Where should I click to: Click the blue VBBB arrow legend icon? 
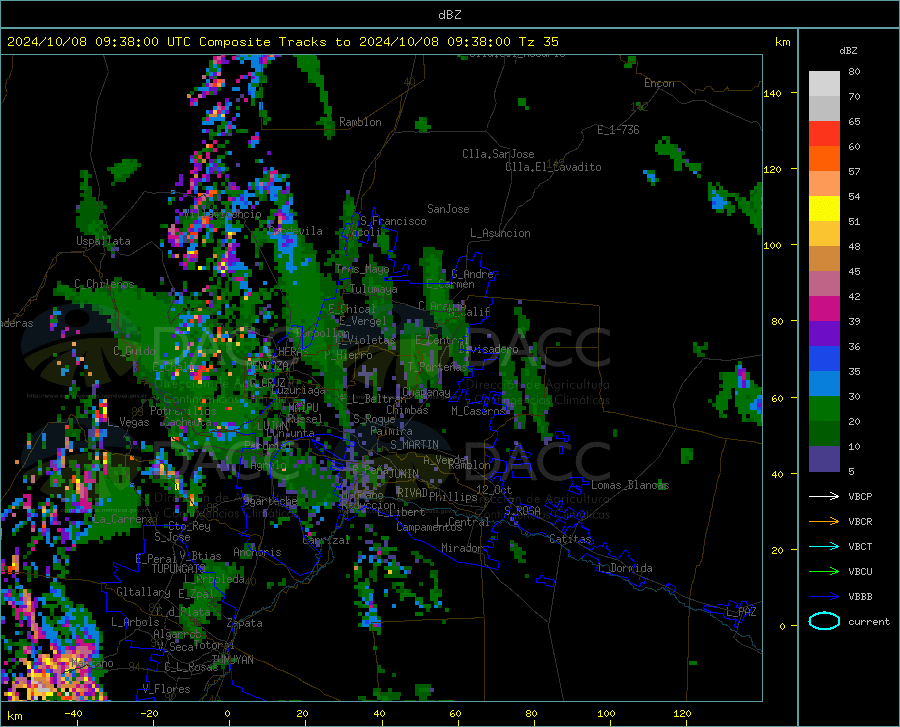point(824,597)
